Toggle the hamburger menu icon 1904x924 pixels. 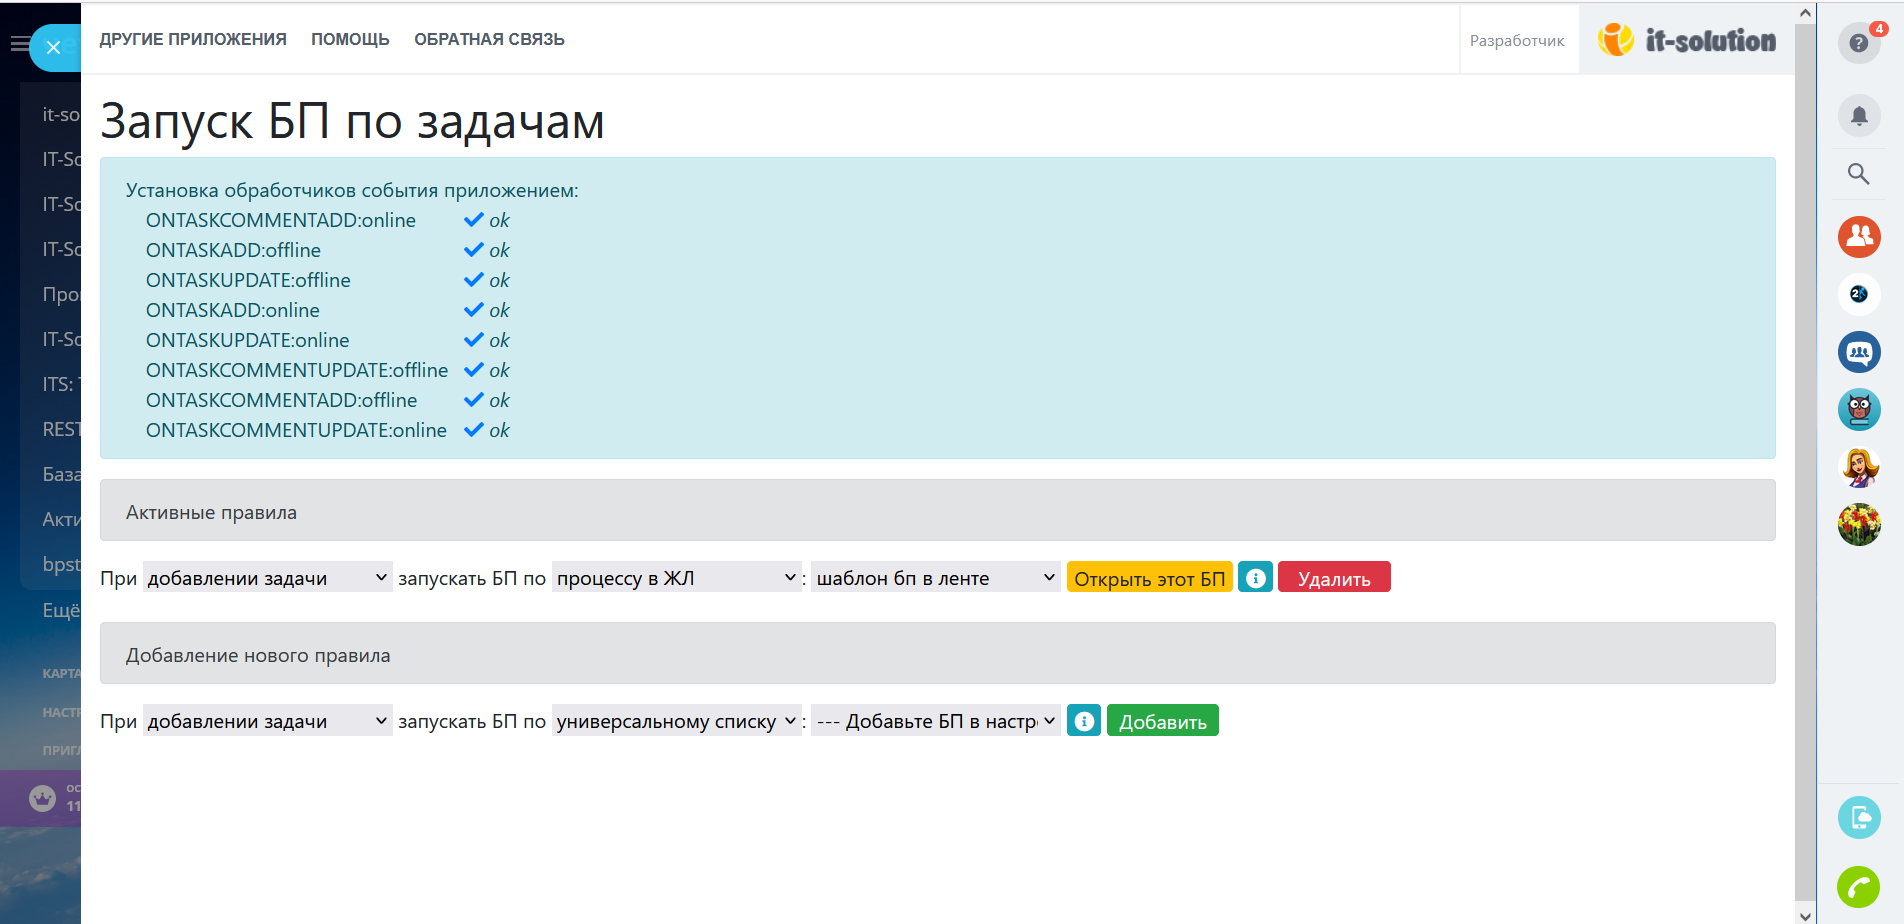(x=18, y=44)
